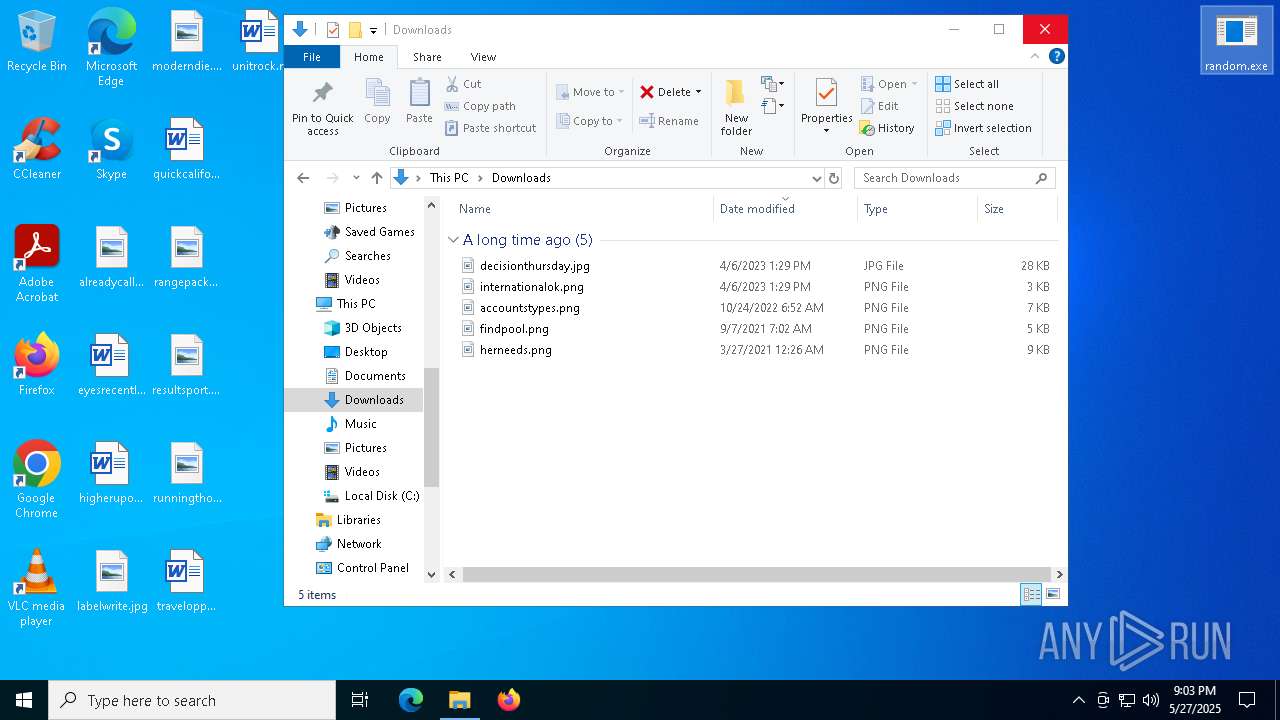This screenshot has height=720, width=1280.
Task: Create a New folder
Action: click(x=736, y=107)
